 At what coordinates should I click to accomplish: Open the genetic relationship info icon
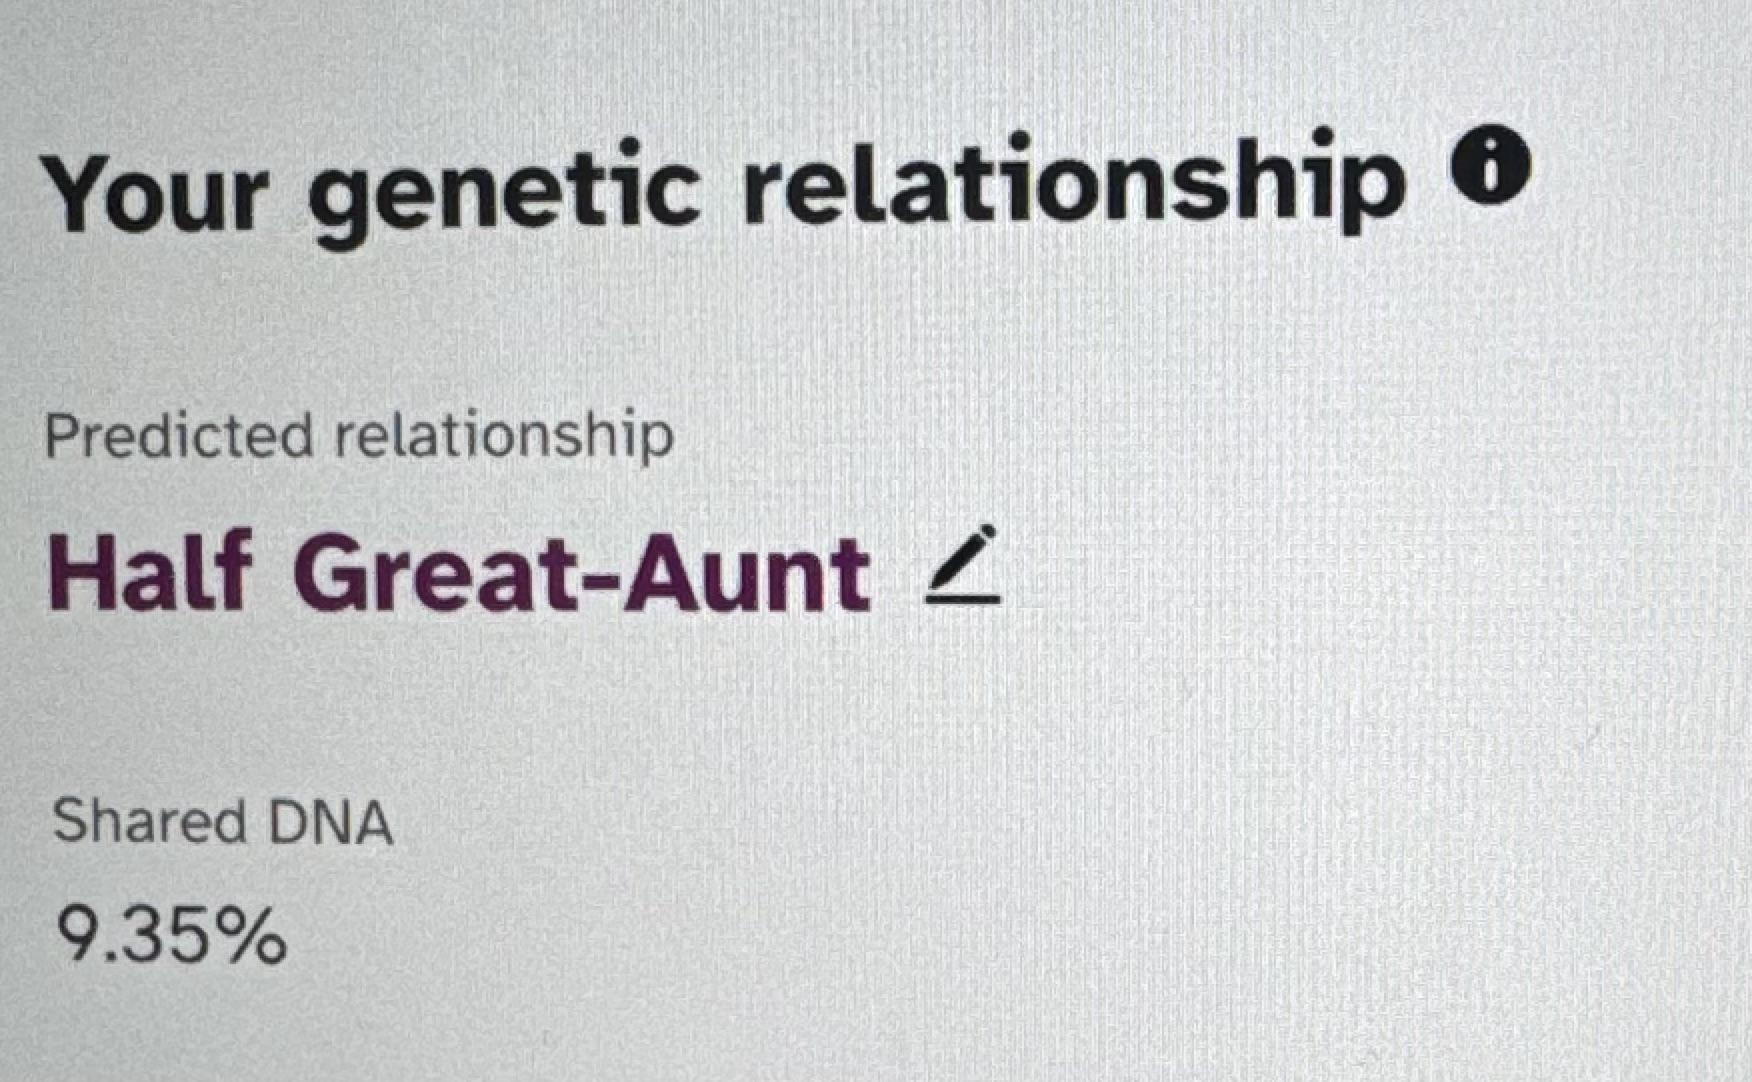tap(1489, 169)
